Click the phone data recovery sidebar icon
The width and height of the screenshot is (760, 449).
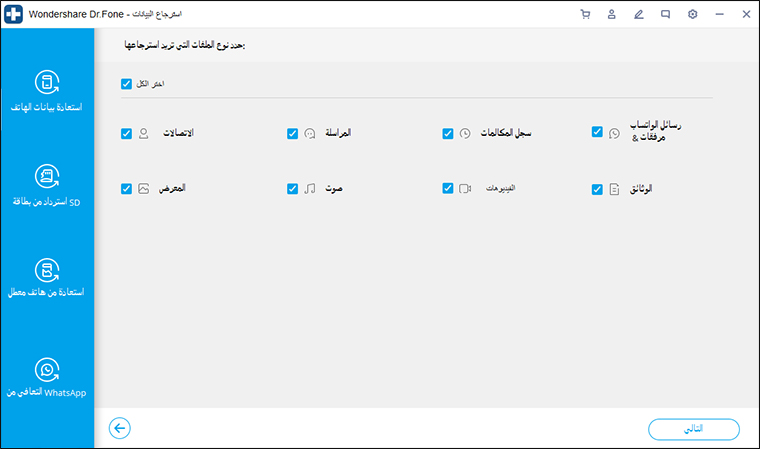pyautogui.click(x=47, y=82)
